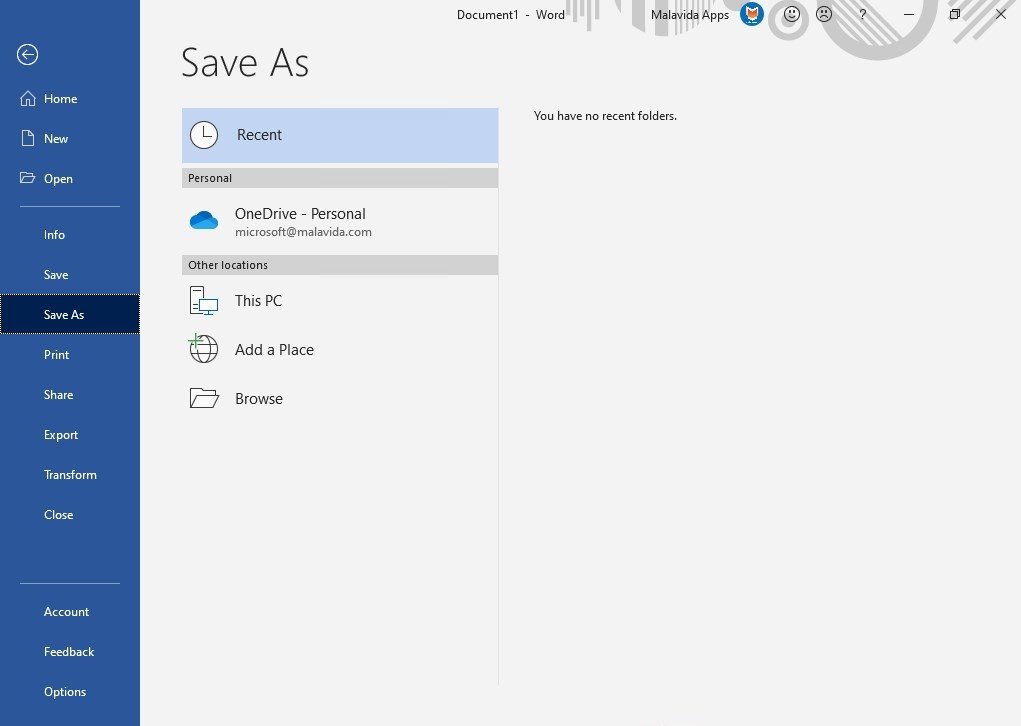This screenshot has height=726, width=1021.
Task: Open the Malavida Apps account avatar
Action: (x=751, y=14)
